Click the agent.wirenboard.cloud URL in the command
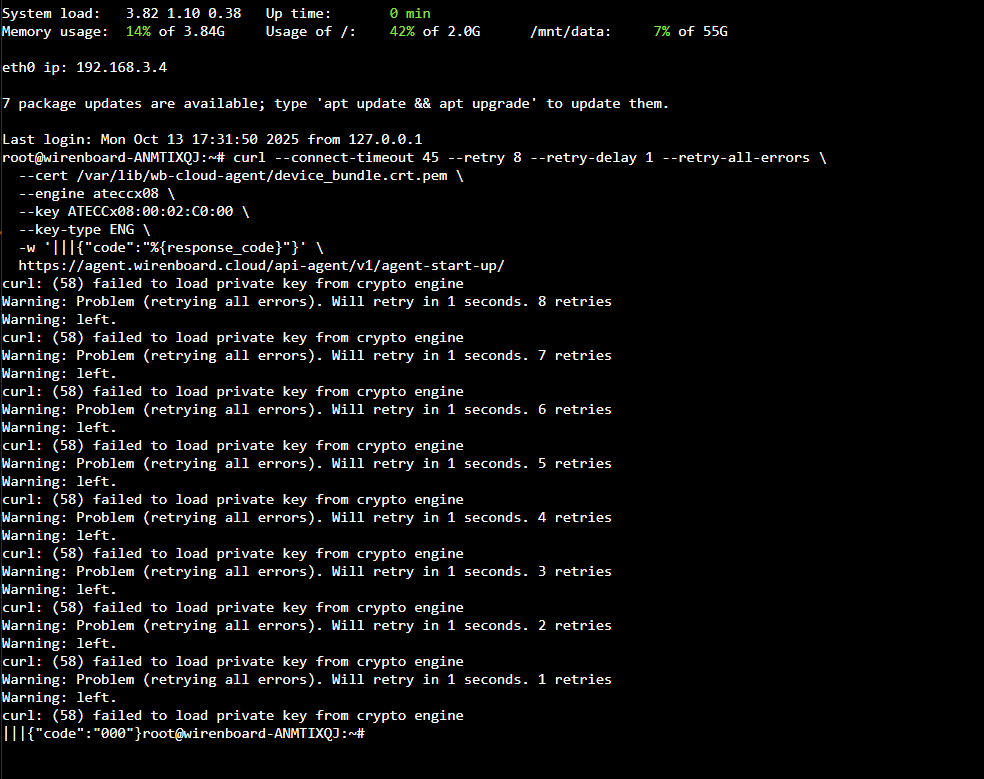This screenshot has width=984, height=779. tap(260, 266)
